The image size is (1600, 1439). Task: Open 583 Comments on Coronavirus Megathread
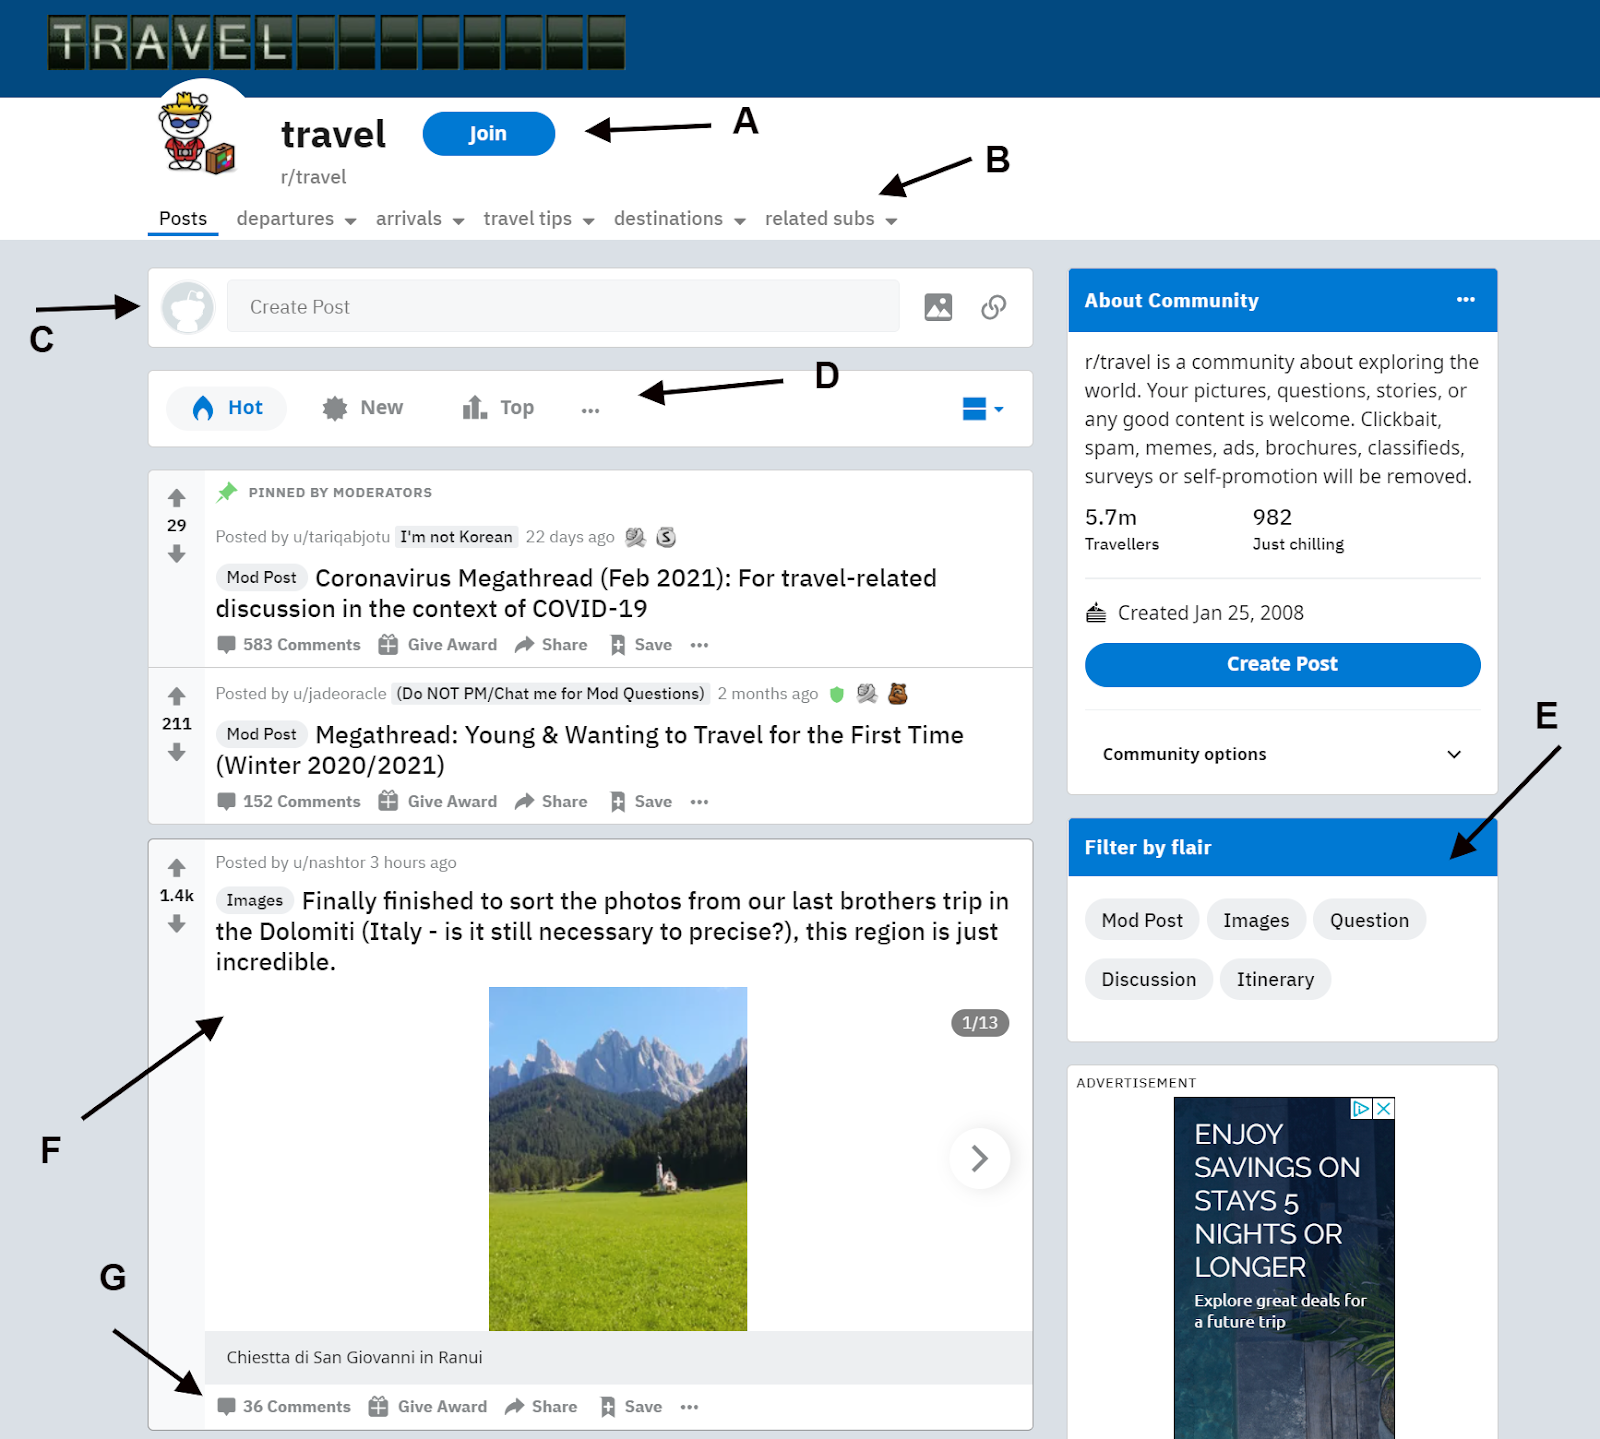[x=289, y=645]
